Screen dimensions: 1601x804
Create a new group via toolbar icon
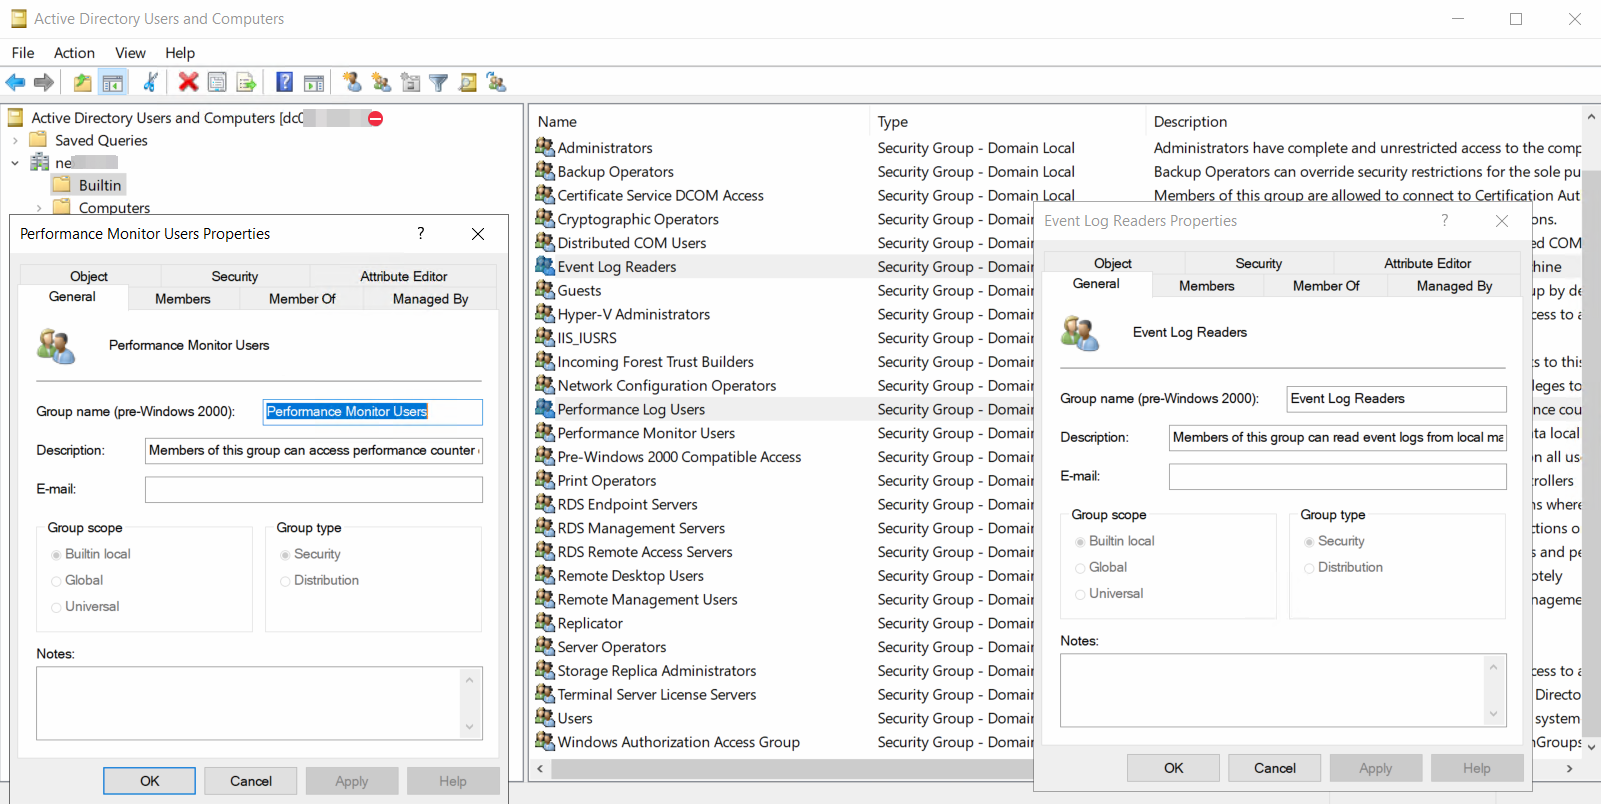pos(381,82)
